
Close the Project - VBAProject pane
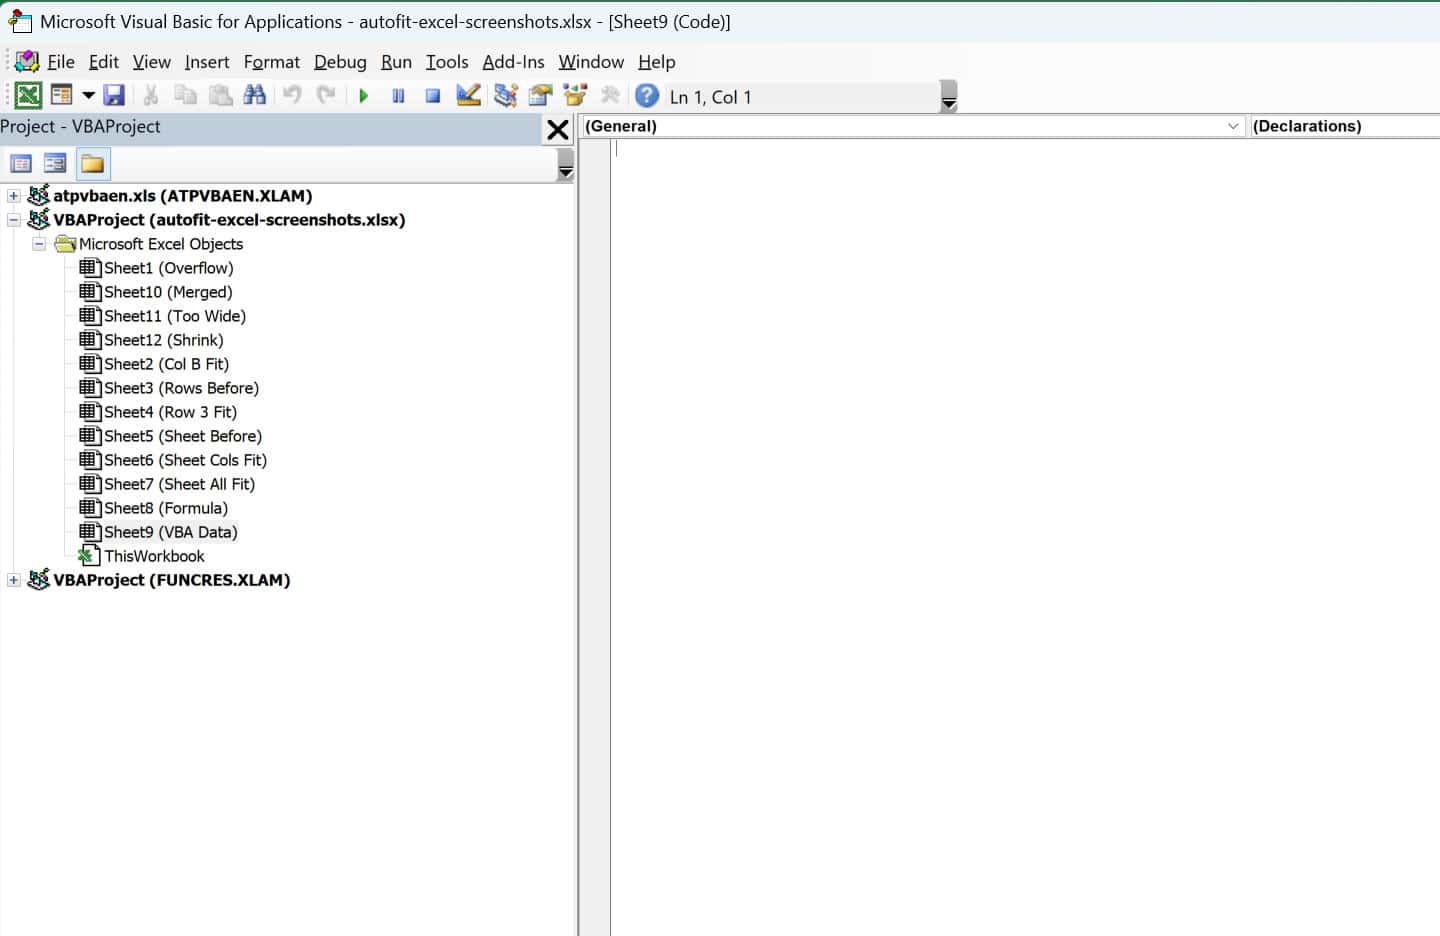[558, 129]
